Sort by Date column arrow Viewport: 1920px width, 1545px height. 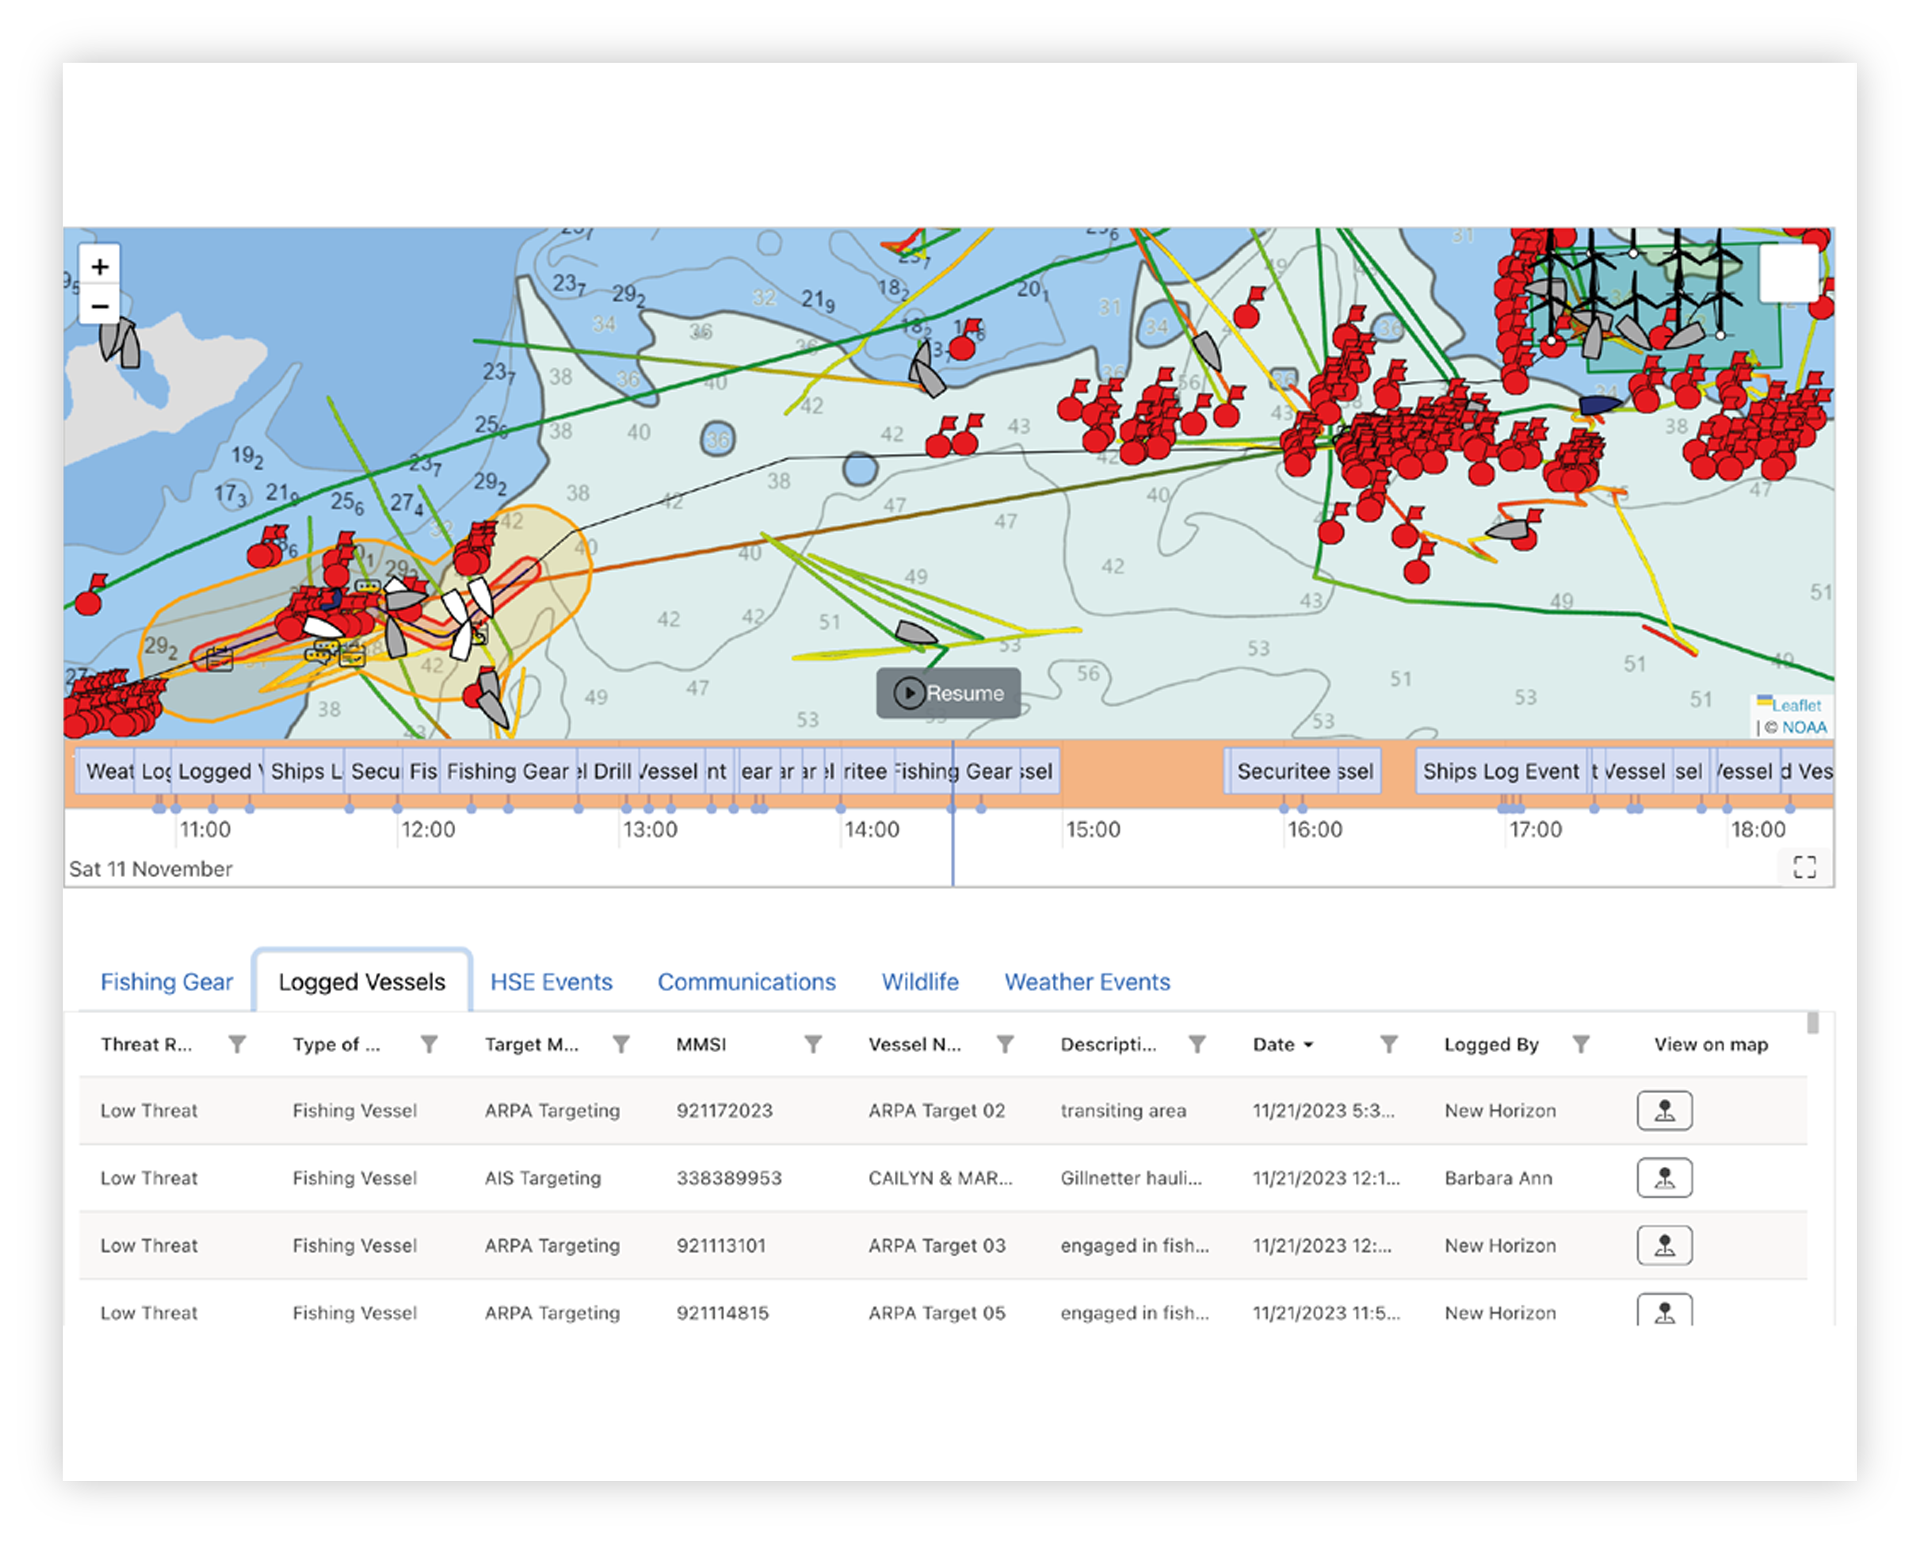[1309, 1045]
